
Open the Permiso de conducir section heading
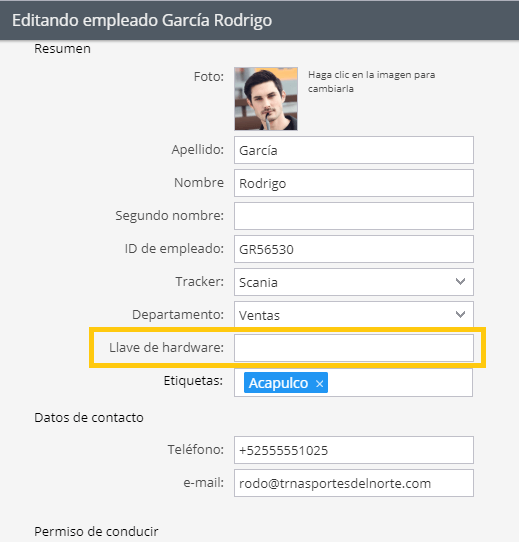point(96,531)
